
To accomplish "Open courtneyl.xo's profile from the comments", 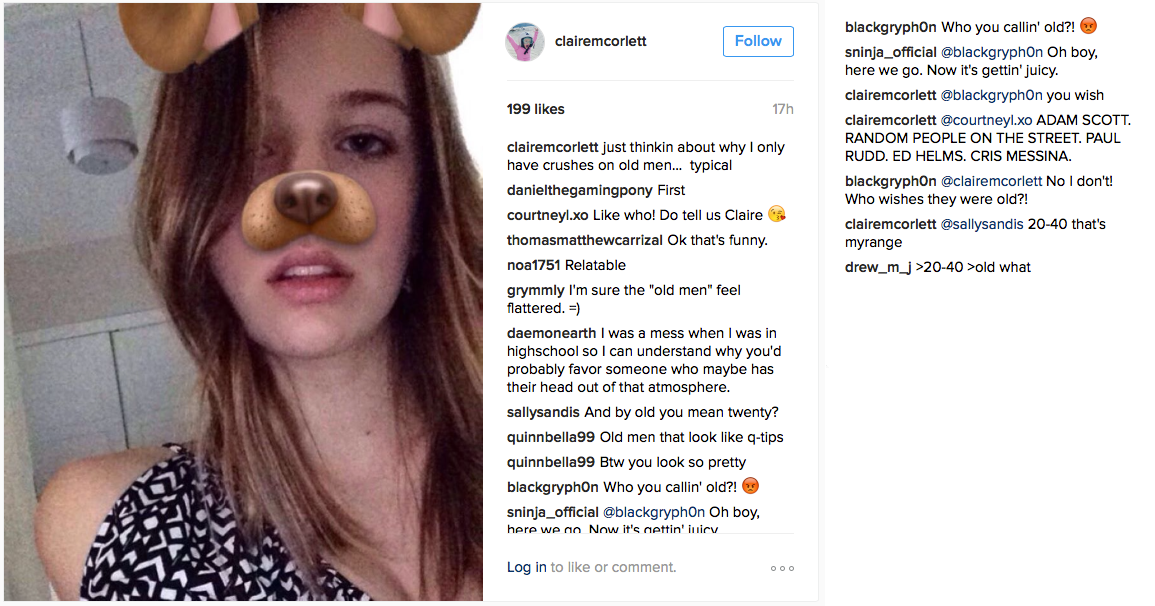I will 548,215.
